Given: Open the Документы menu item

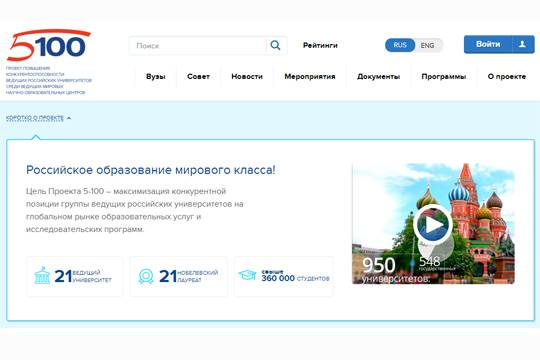Looking at the screenshot, I should point(378,76).
